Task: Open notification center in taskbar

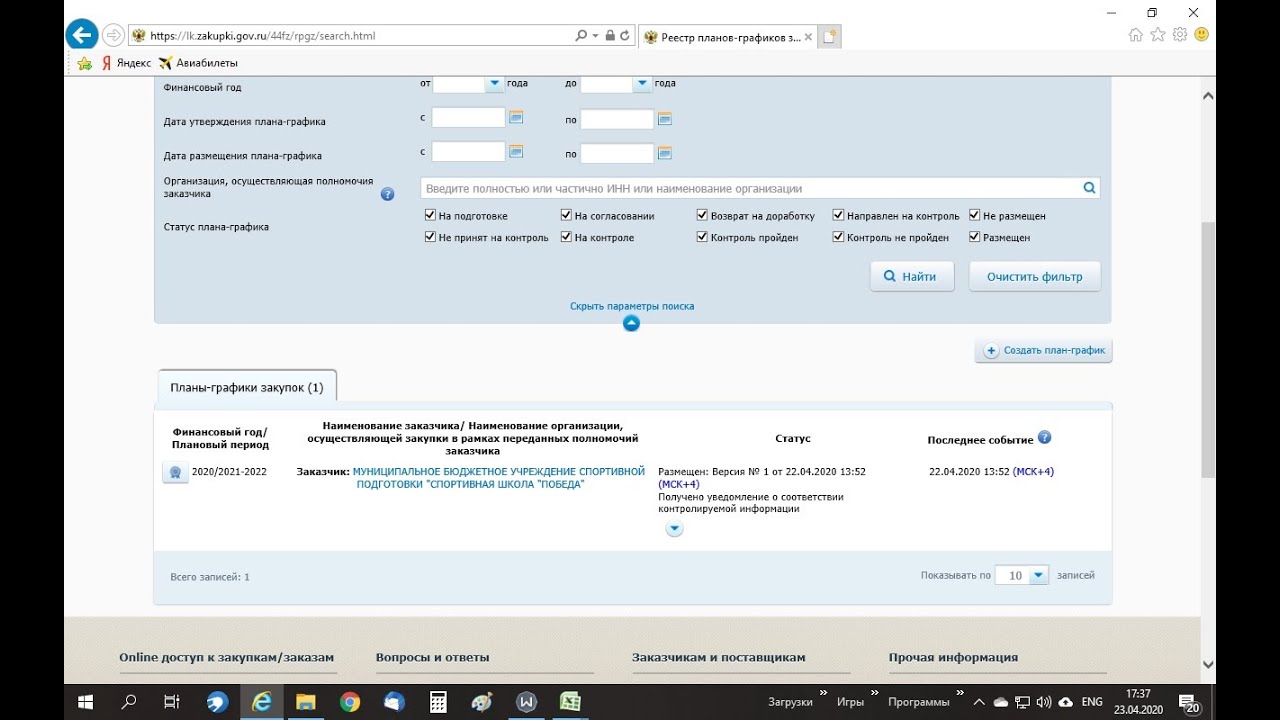Action: pyautogui.click(x=1190, y=702)
